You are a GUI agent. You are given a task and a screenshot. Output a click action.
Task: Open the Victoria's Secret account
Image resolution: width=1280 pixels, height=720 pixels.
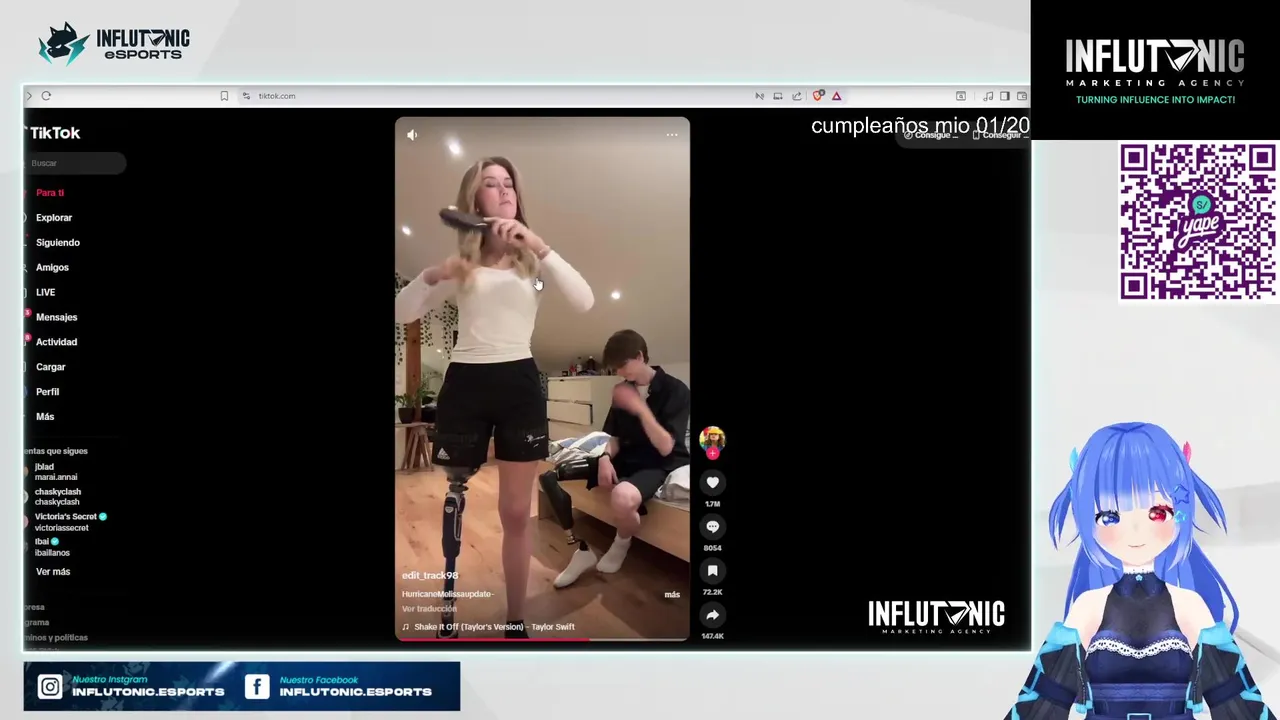70,522
